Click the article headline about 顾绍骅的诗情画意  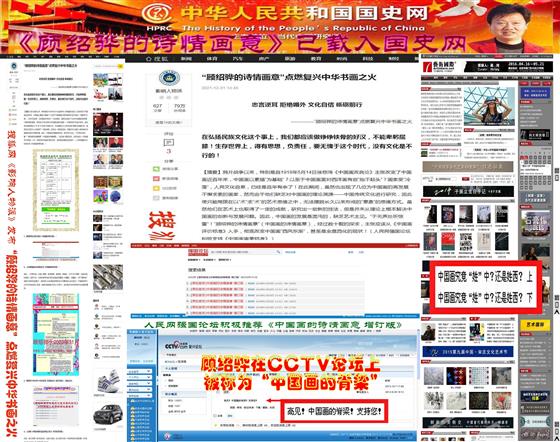tap(289, 77)
